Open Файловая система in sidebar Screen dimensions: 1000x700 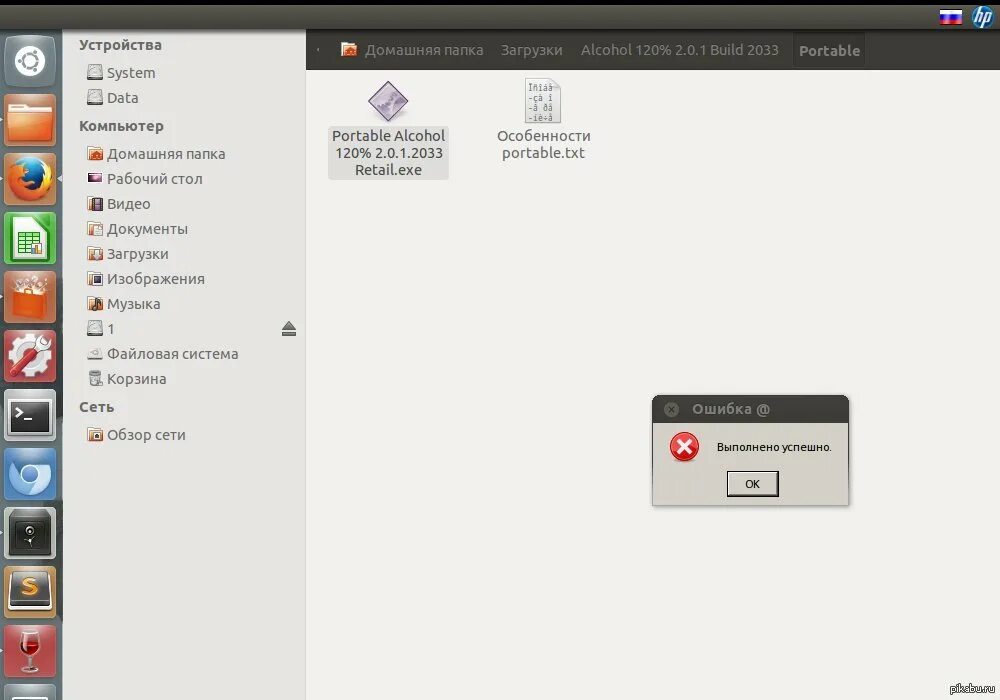point(163,354)
